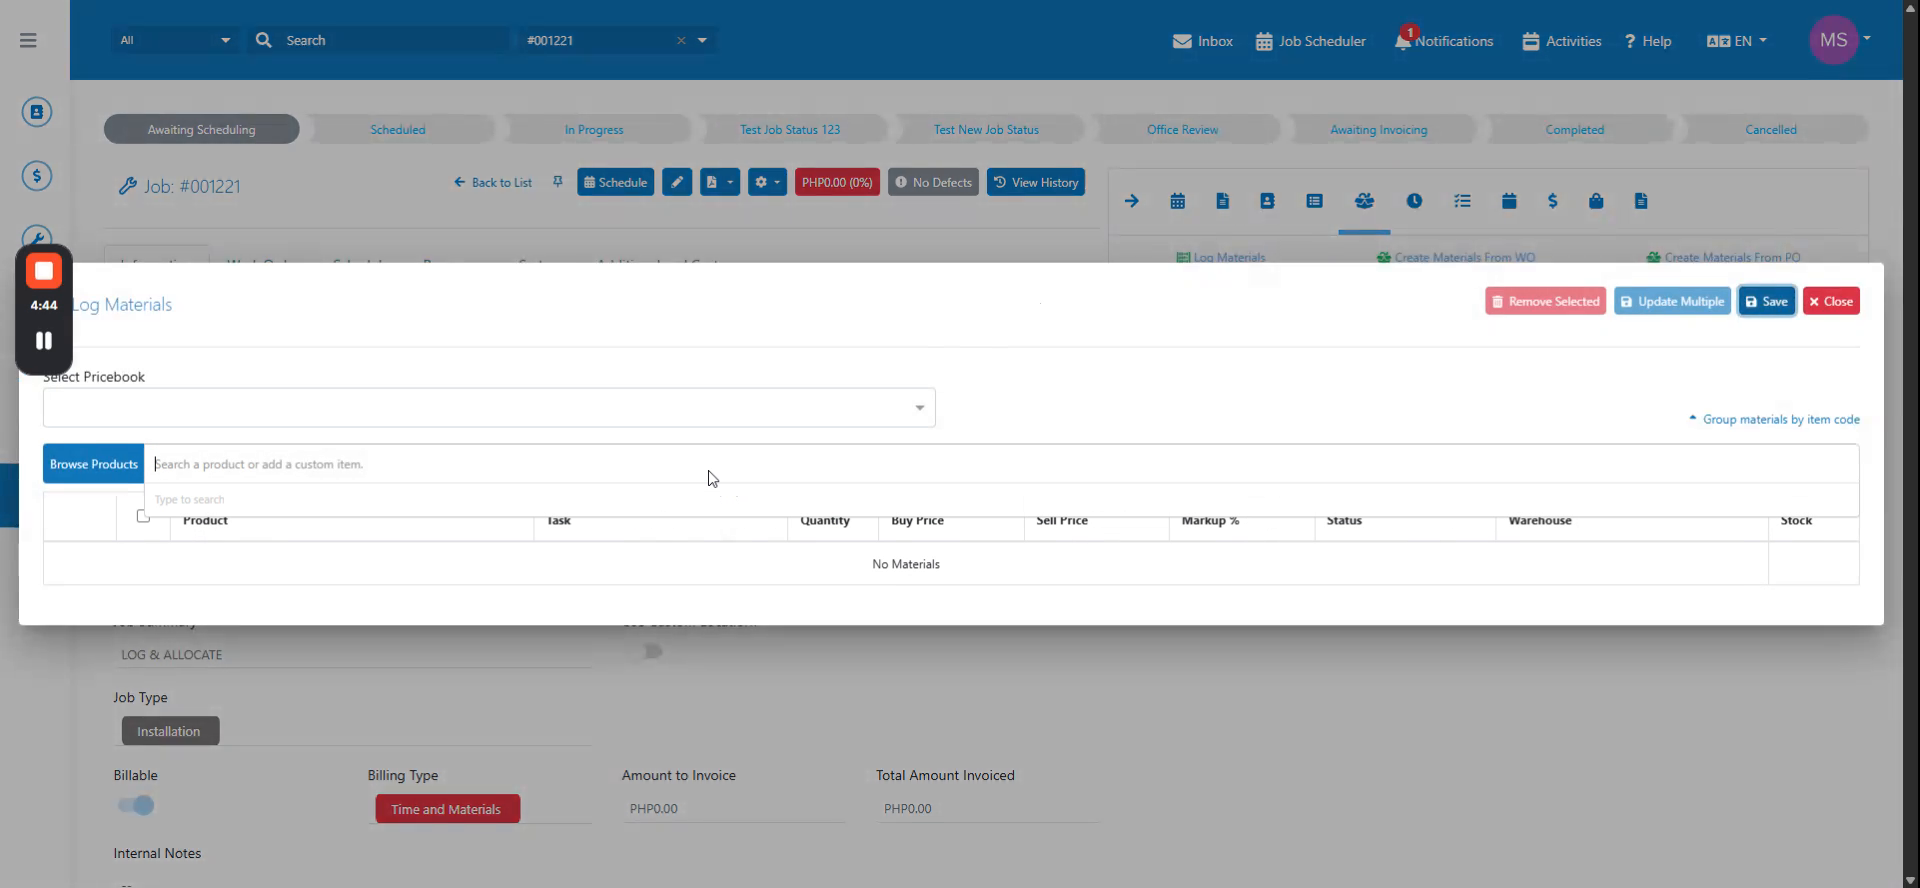Viewport: 1920px width, 888px height.
Task: Click the pencil edit job button
Action: tap(677, 182)
